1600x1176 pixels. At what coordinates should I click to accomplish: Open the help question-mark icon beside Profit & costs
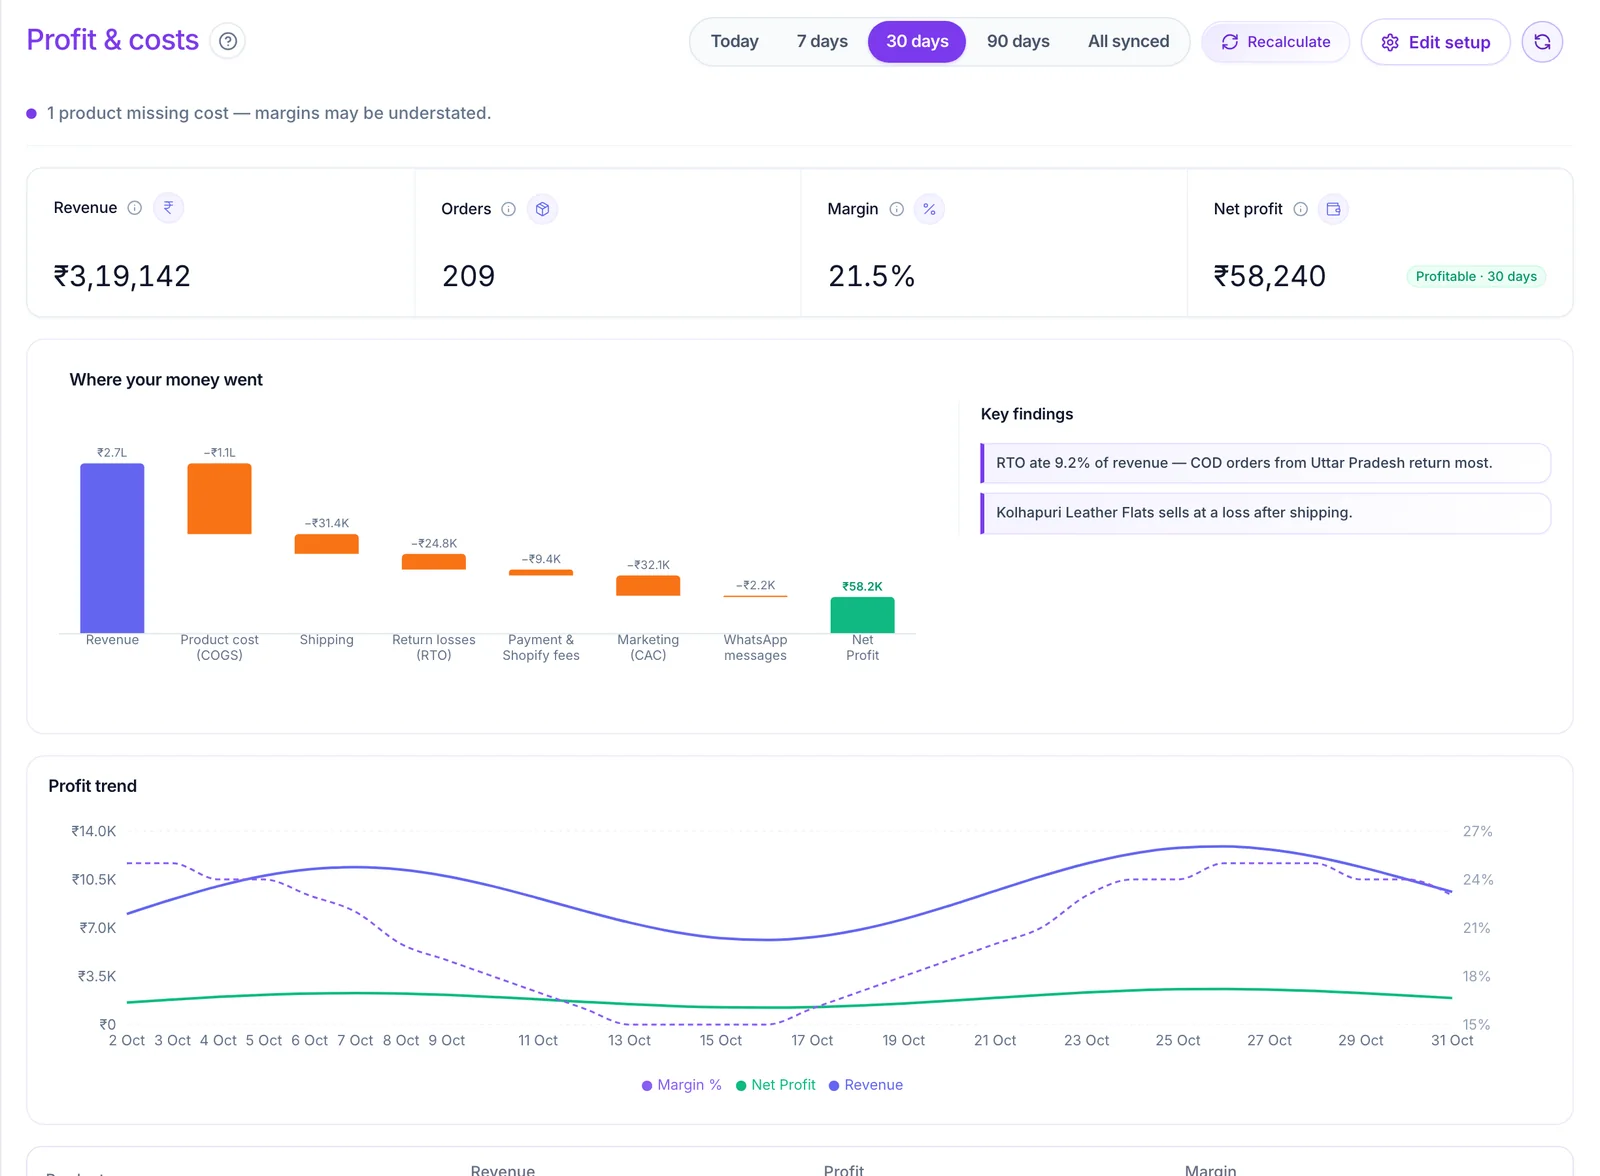[228, 41]
